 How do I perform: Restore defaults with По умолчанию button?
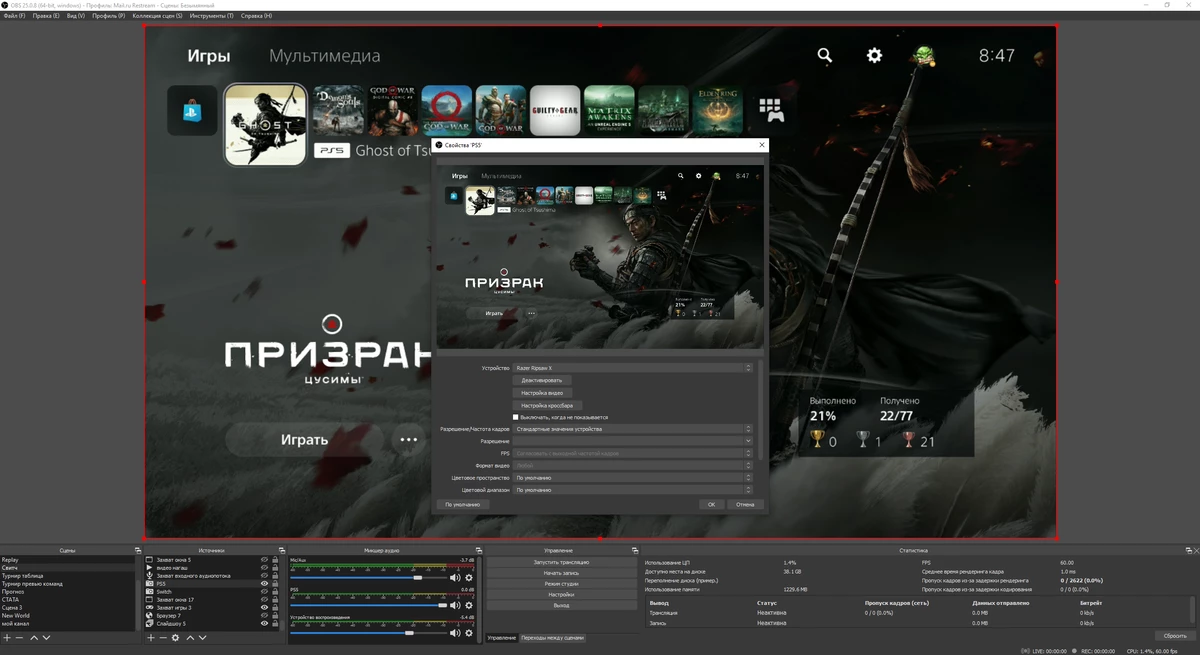tap(463, 505)
